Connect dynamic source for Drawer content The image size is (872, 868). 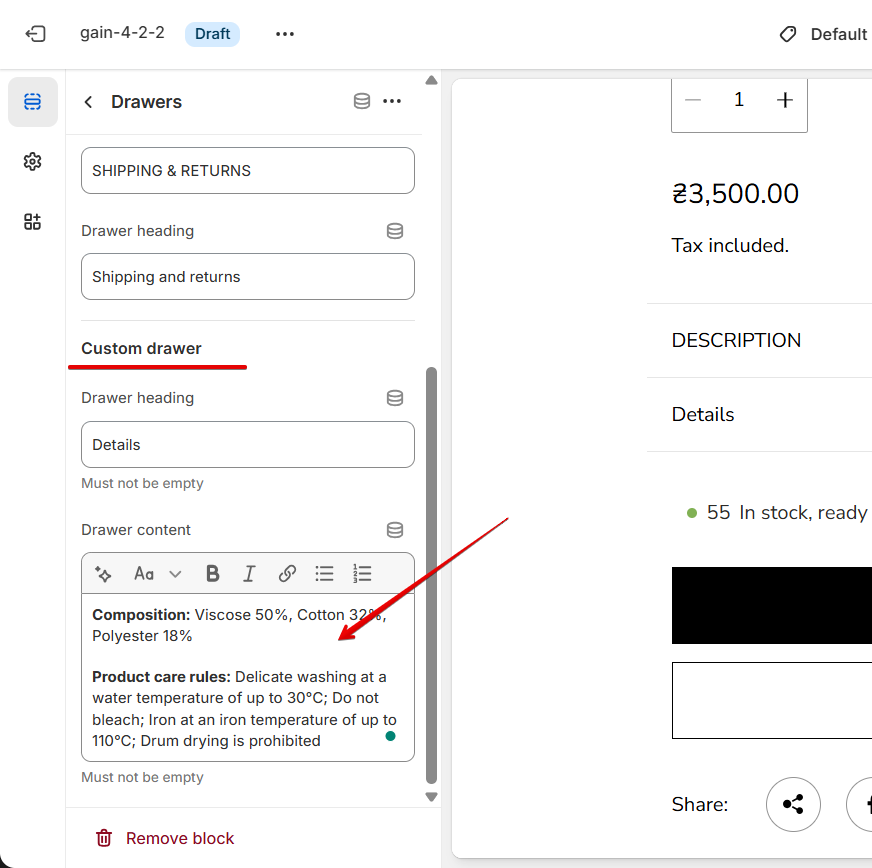pos(395,530)
